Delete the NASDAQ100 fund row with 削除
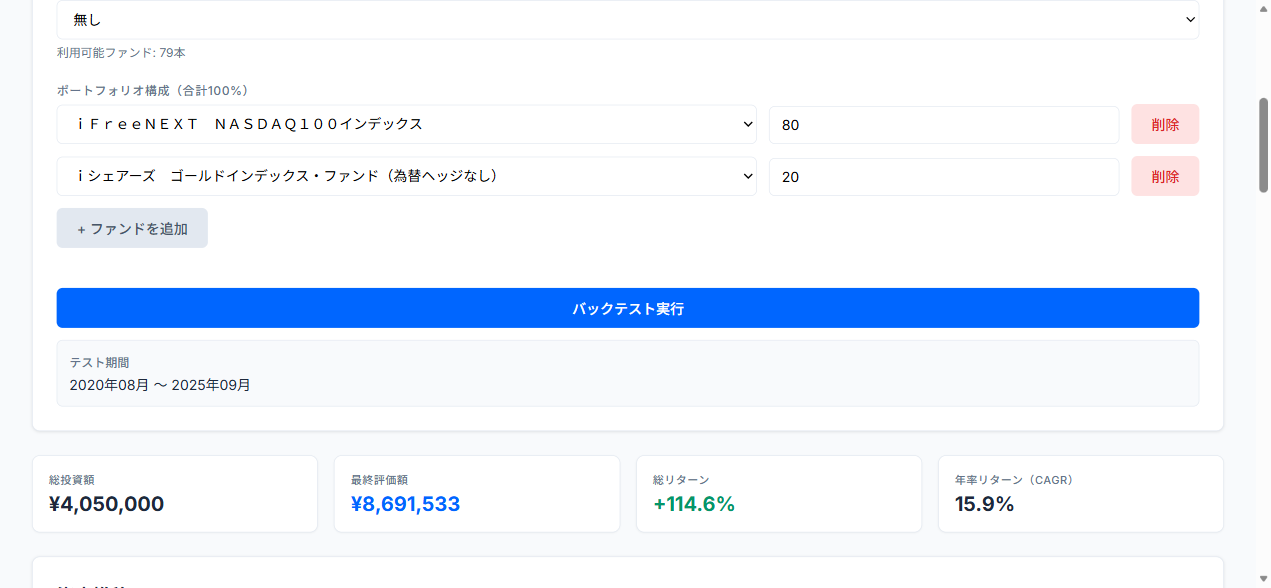This screenshot has height=588, width=1271. coord(1165,124)
